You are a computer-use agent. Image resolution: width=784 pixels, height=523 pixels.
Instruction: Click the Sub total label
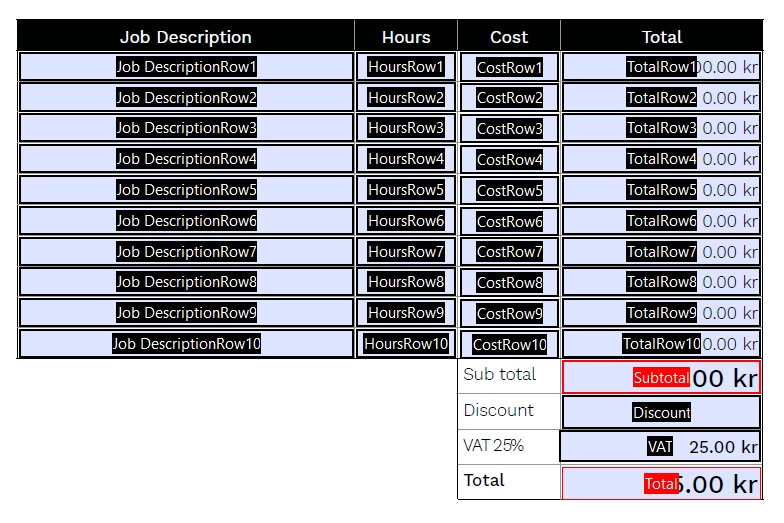(x=500, y=374)
